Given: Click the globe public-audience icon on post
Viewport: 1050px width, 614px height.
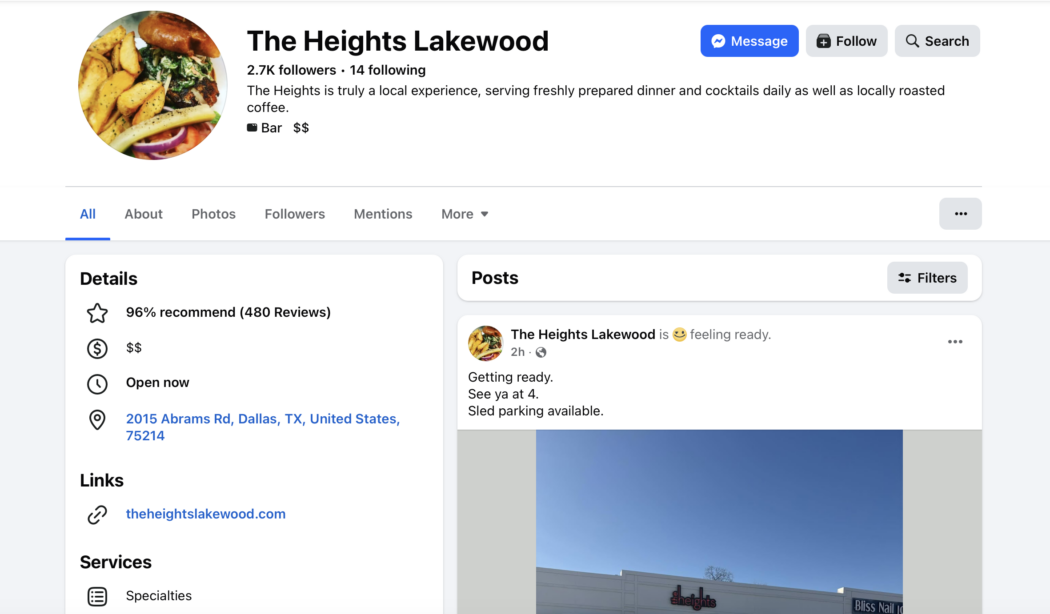Looking at the screenshot, I should [x=541, y=353].
